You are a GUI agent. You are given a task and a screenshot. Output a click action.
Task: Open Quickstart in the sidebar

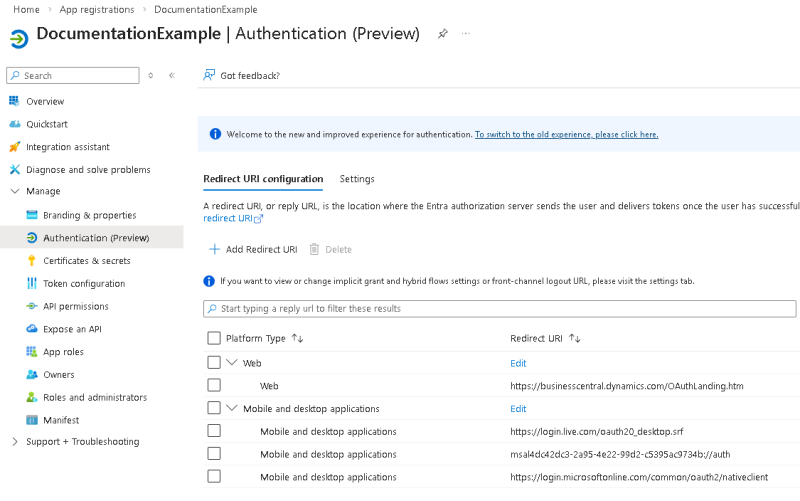pos(47,124)
